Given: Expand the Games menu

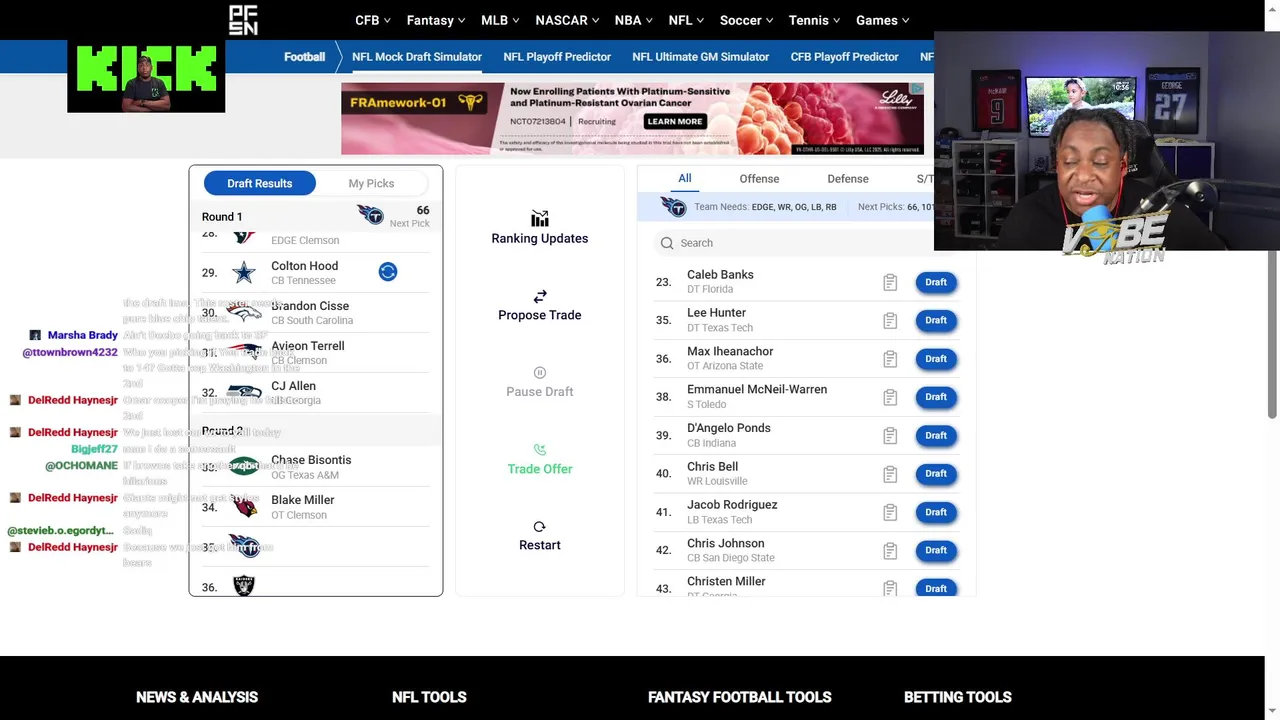Looking at the screenshot, I should coord(883,20).
